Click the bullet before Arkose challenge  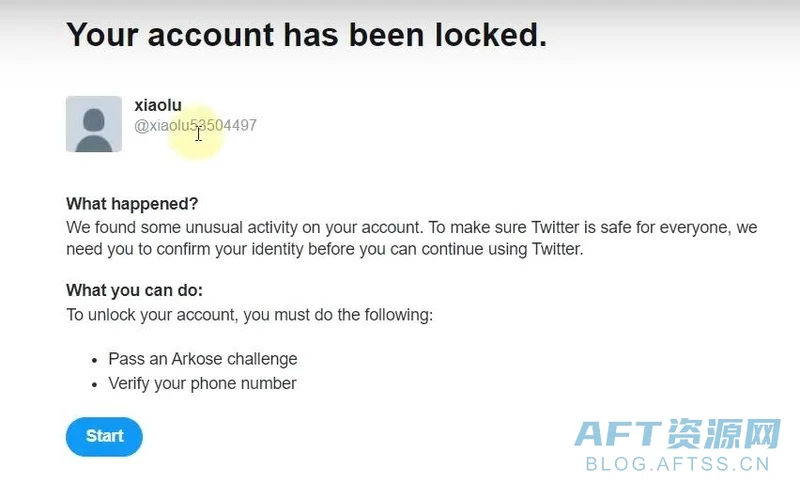pyautogui.click(x=94, y=361)
